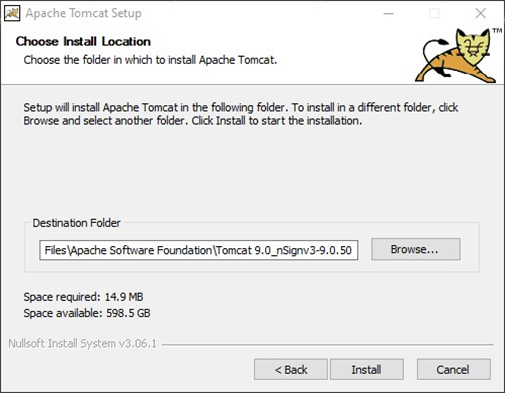
Task: Click the Apache Tomcat Setup title text
Action: coord(83,13)
